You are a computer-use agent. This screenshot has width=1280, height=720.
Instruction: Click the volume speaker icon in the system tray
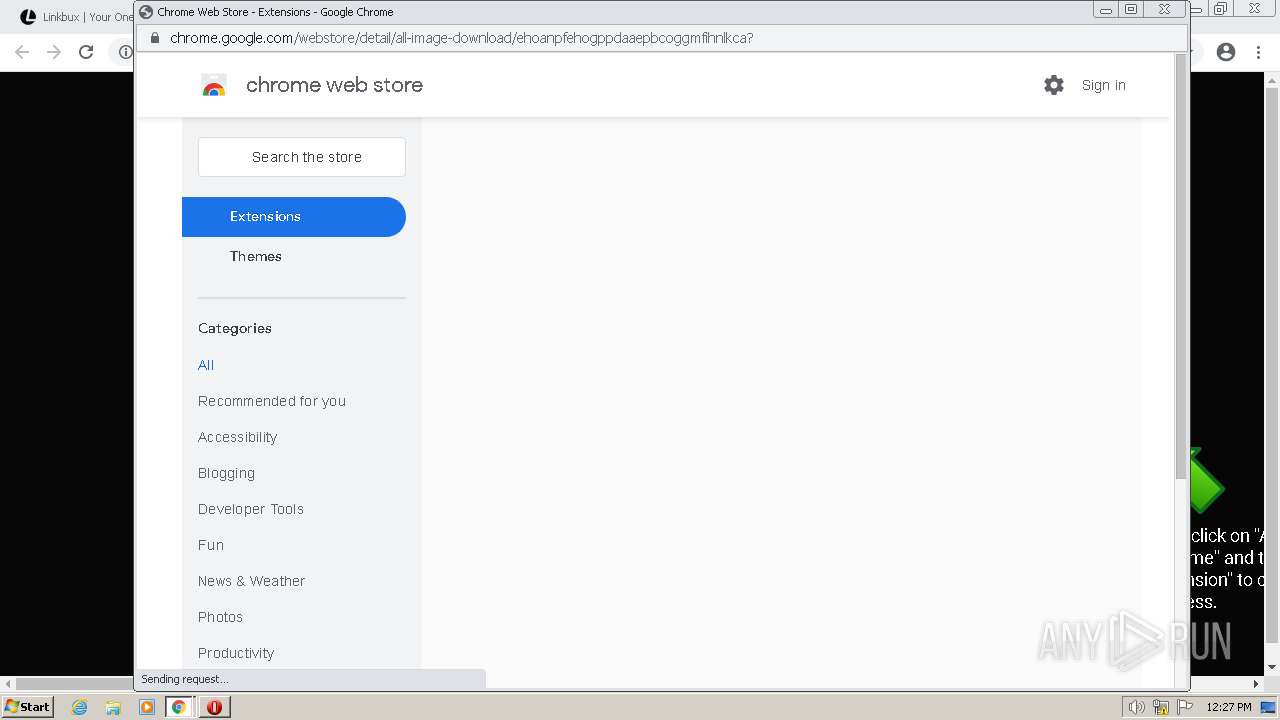[1136, 707]
